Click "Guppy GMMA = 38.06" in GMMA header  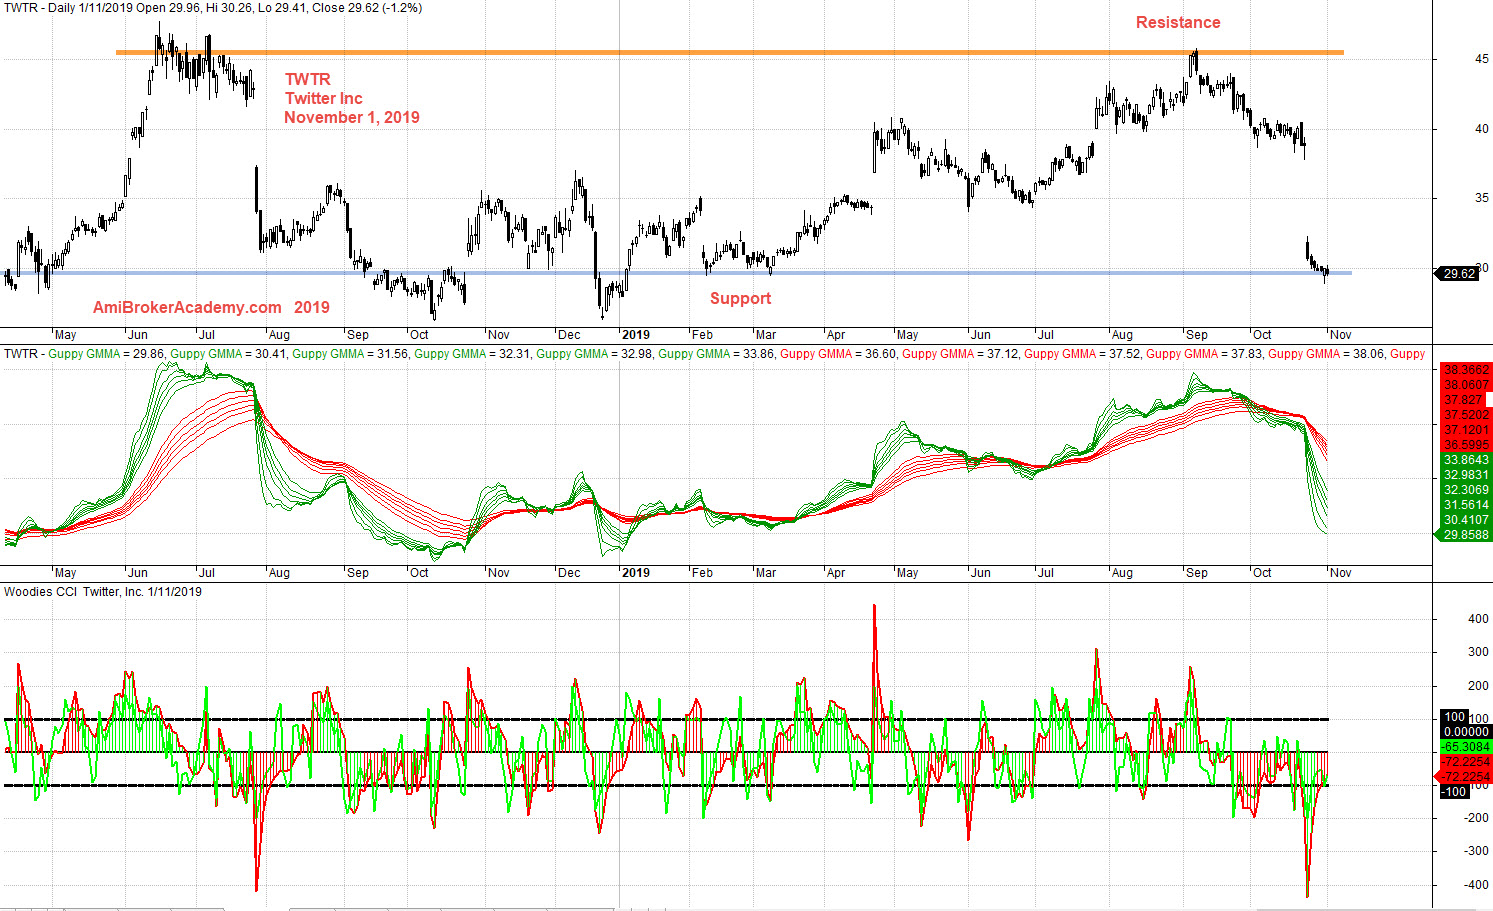pyautogui.click(x=1327, y=353)
